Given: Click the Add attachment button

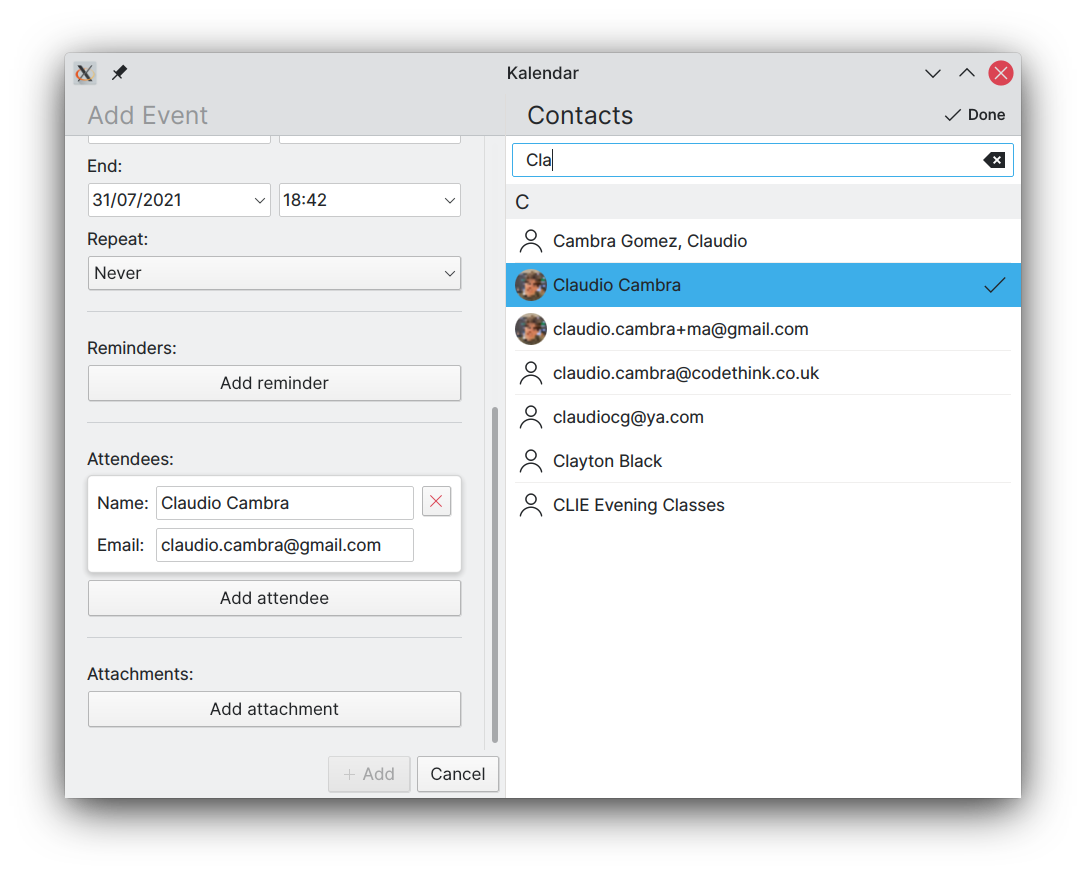Looking at the screenshot, I should (x=274, y=709).
